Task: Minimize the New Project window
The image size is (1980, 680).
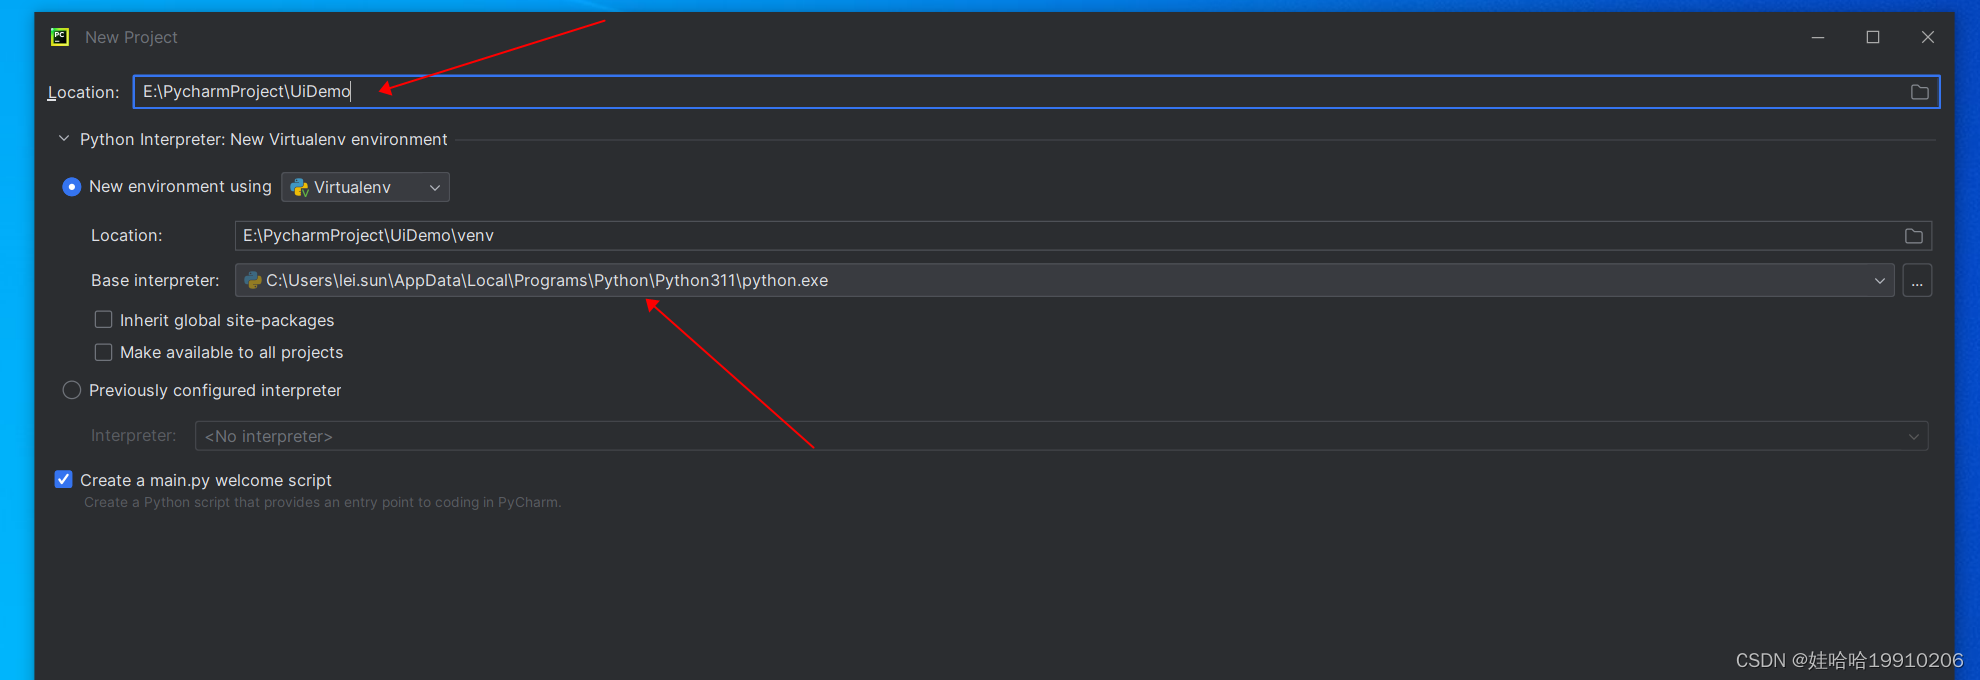Action: (1818, 37)
